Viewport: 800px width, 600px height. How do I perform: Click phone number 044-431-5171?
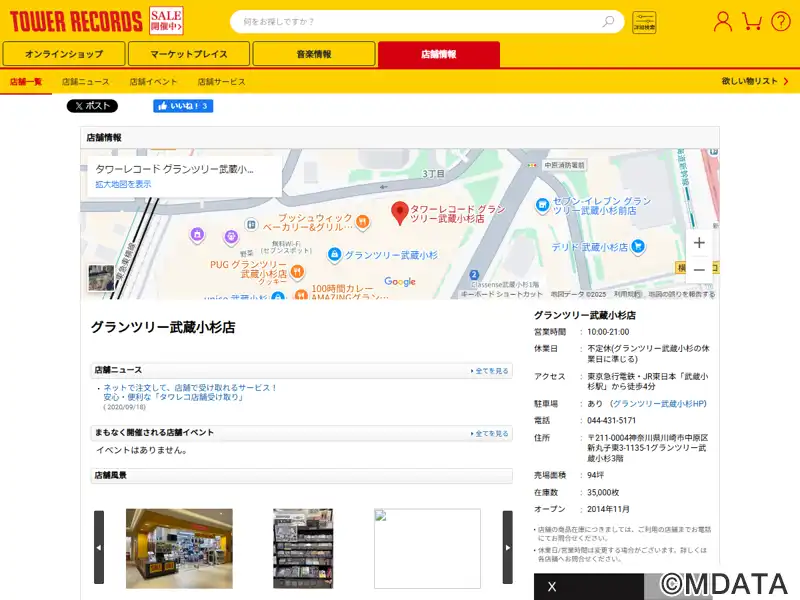[611, 420]
